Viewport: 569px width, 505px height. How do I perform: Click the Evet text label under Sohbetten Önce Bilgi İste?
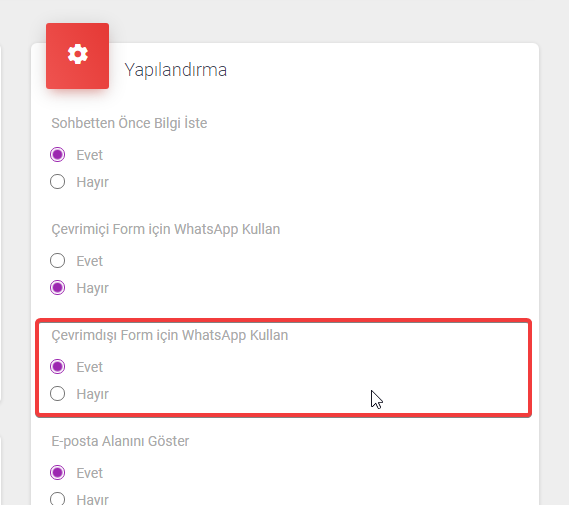coord(90,155)
